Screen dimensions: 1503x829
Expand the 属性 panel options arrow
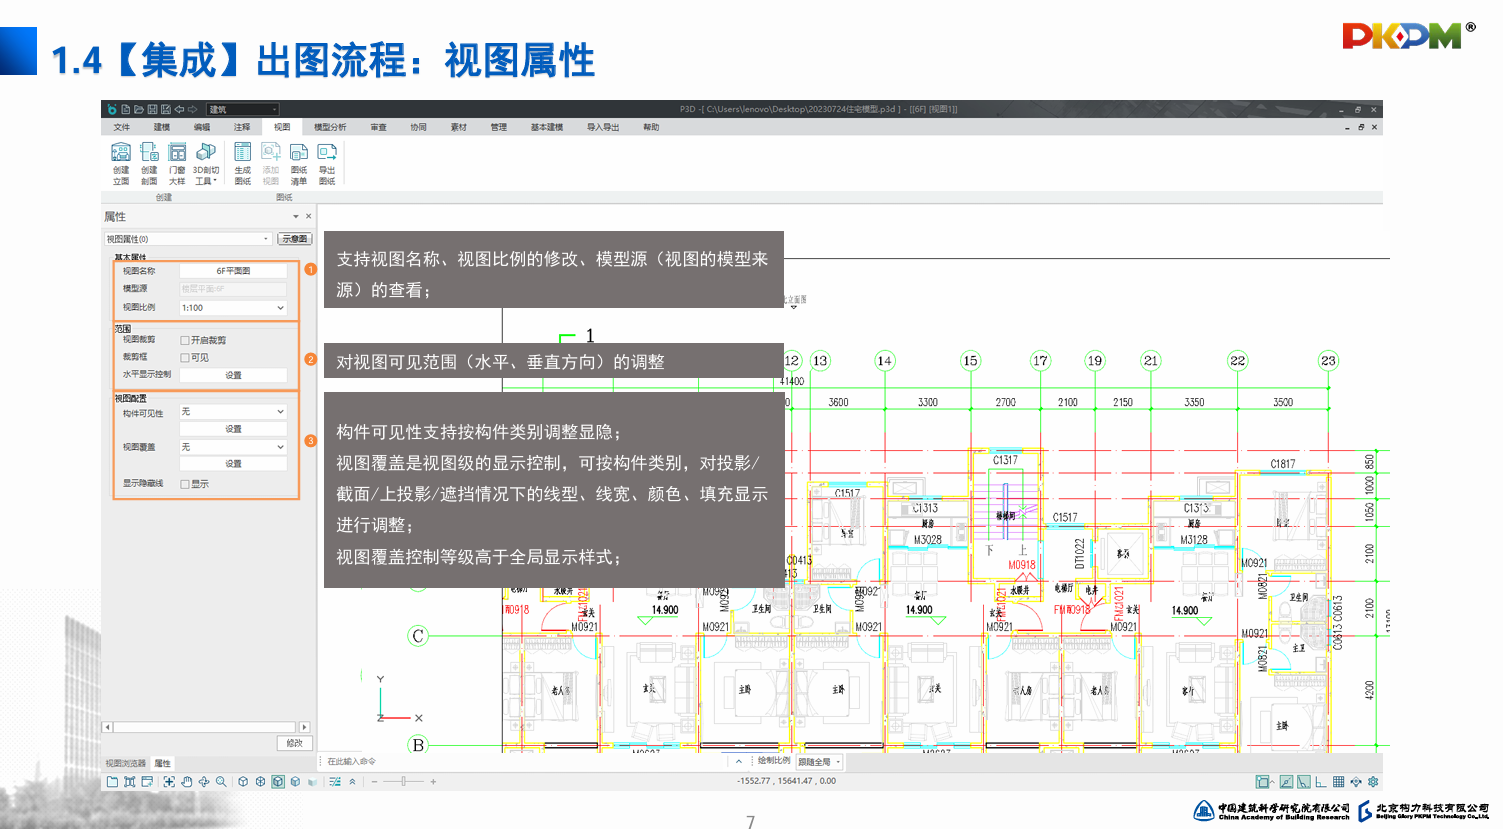click(x=296, y=217)
